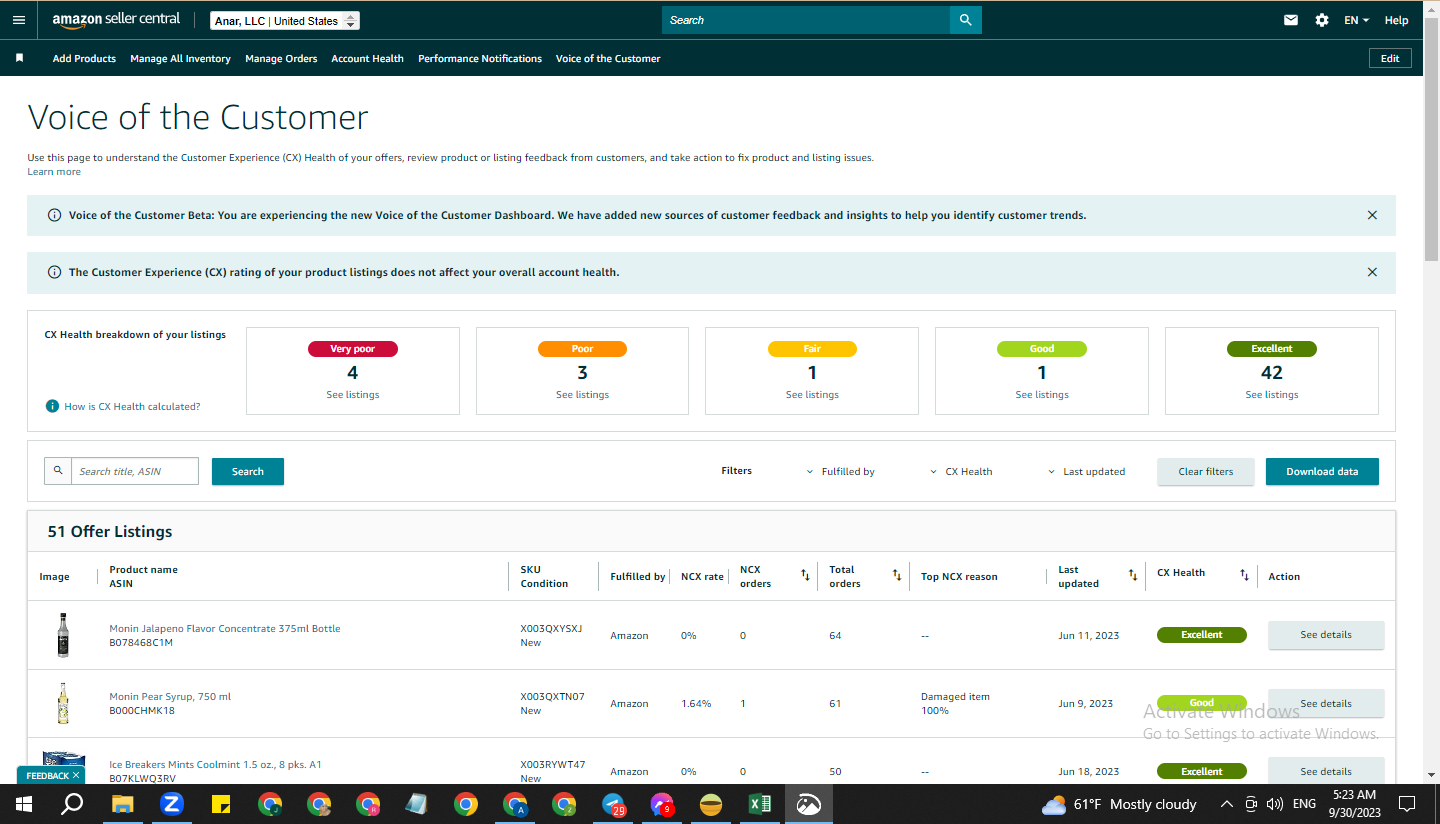Open Monin Jalapeno Flavor Concentrate product link
The height and width of the screenshot is (824, 1440).
225,629
